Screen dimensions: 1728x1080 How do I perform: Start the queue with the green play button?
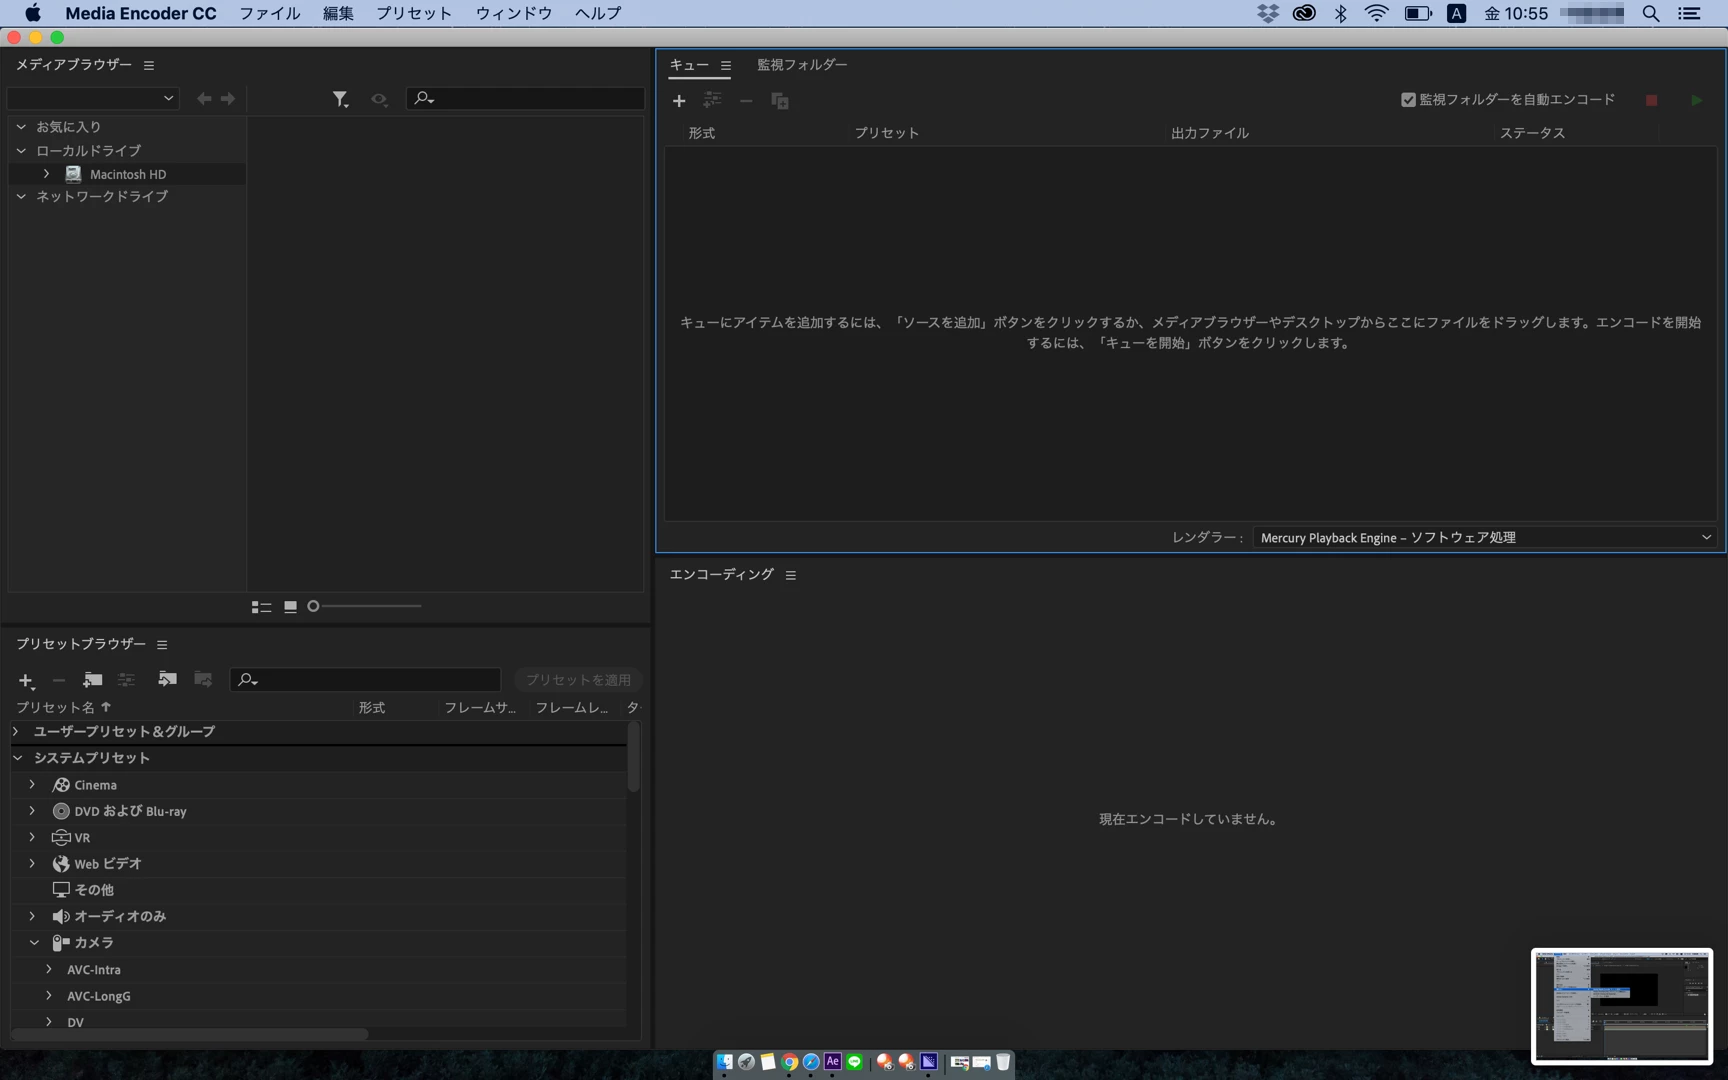click(x=1697, y=100)
